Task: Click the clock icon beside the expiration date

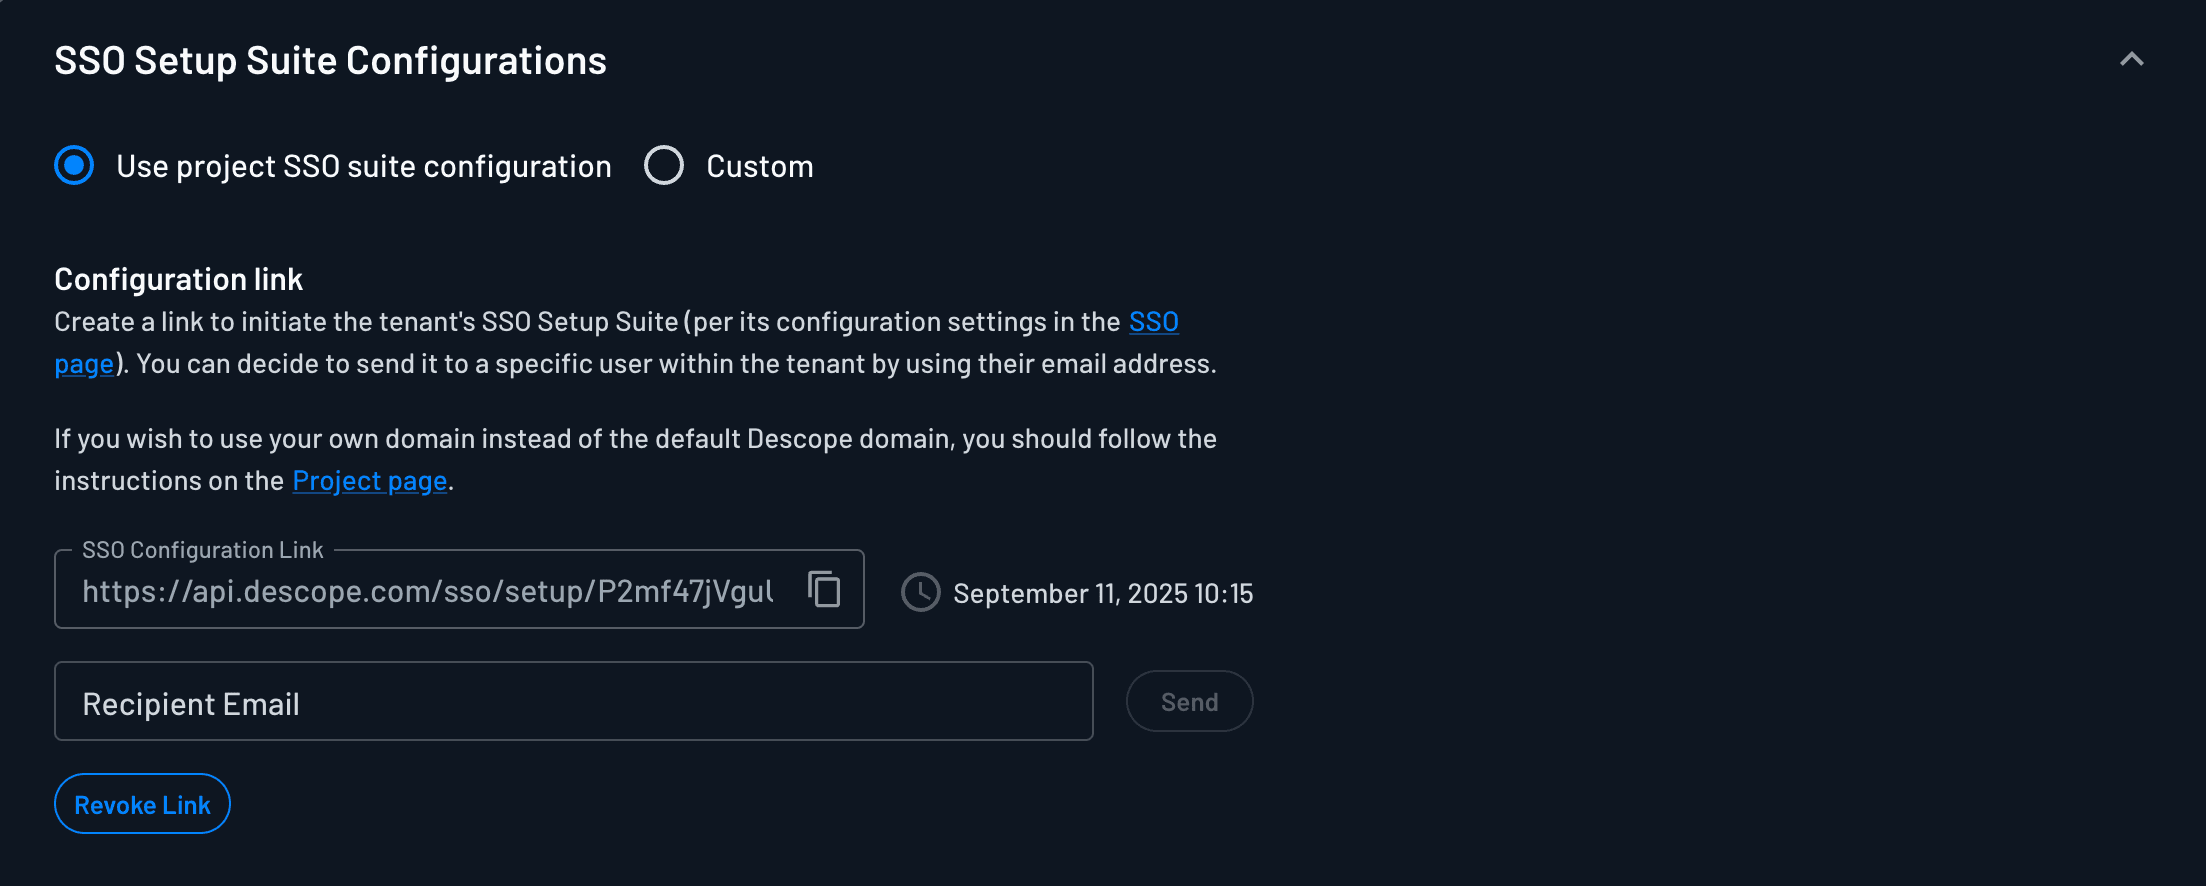Action: (919, 593)
